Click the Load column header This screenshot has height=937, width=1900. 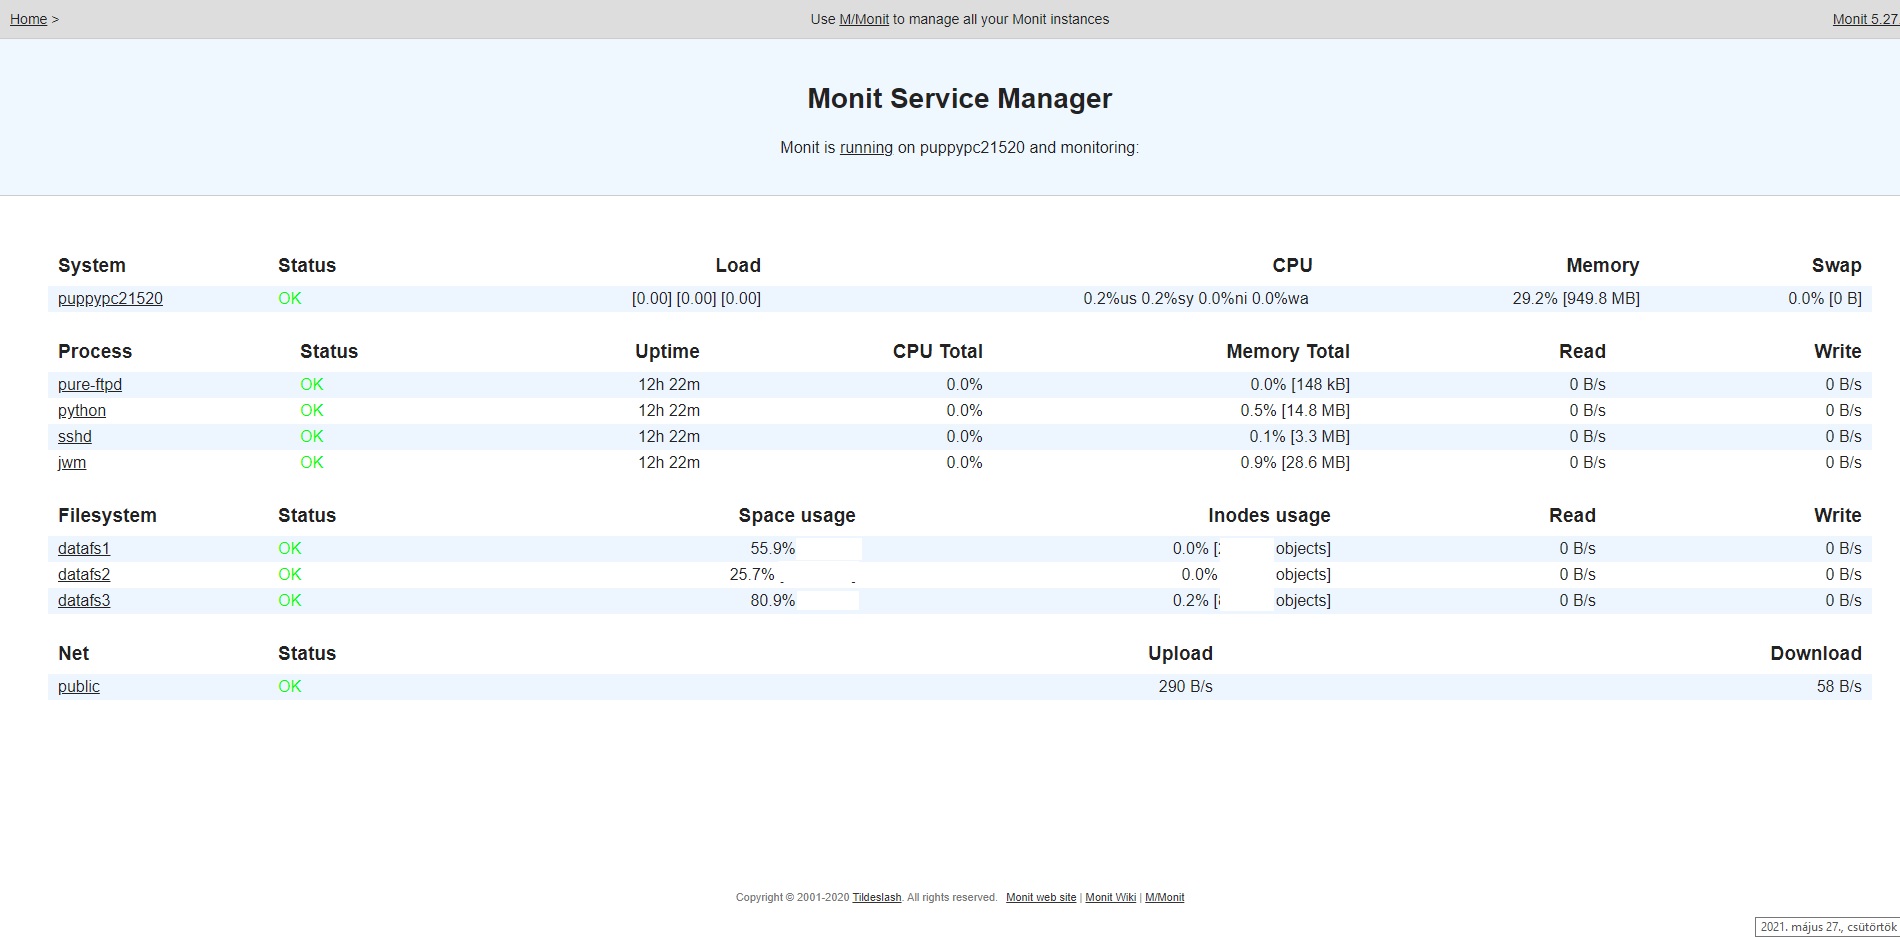[x=738, y=265]
